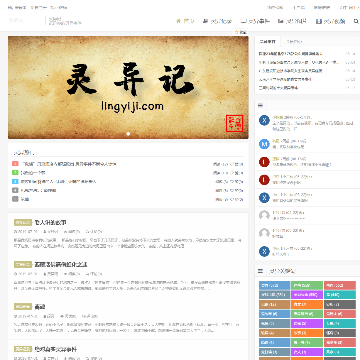Open the search magnifier icon in navigation
This screenshot has width=360, height=360.
[x=356, y=21]
